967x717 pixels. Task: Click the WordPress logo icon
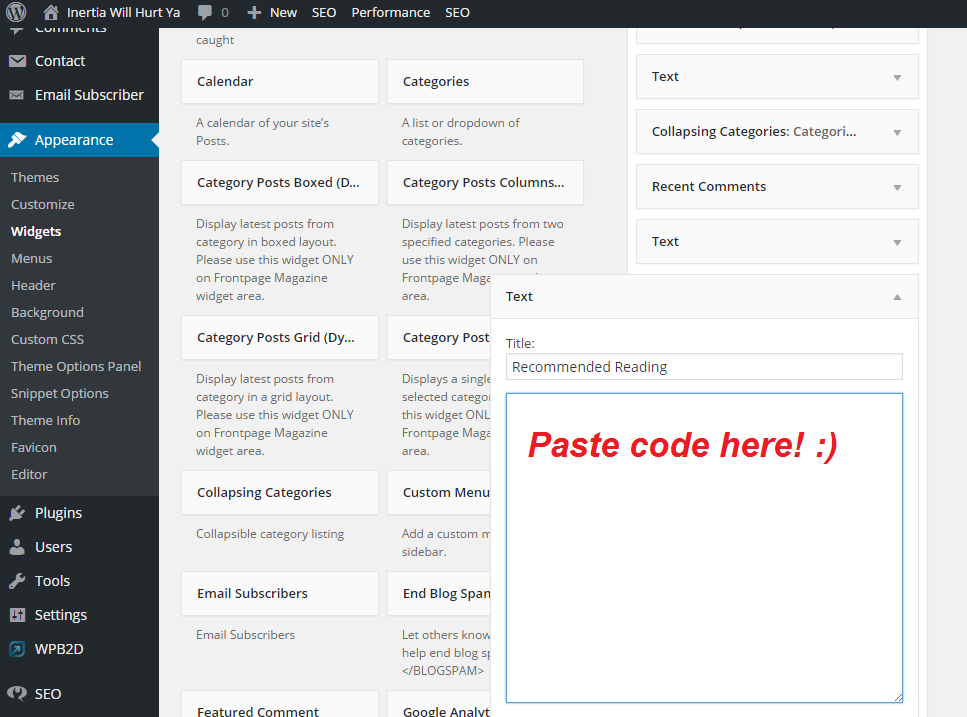pyautogui.click(x=16, y=12)
